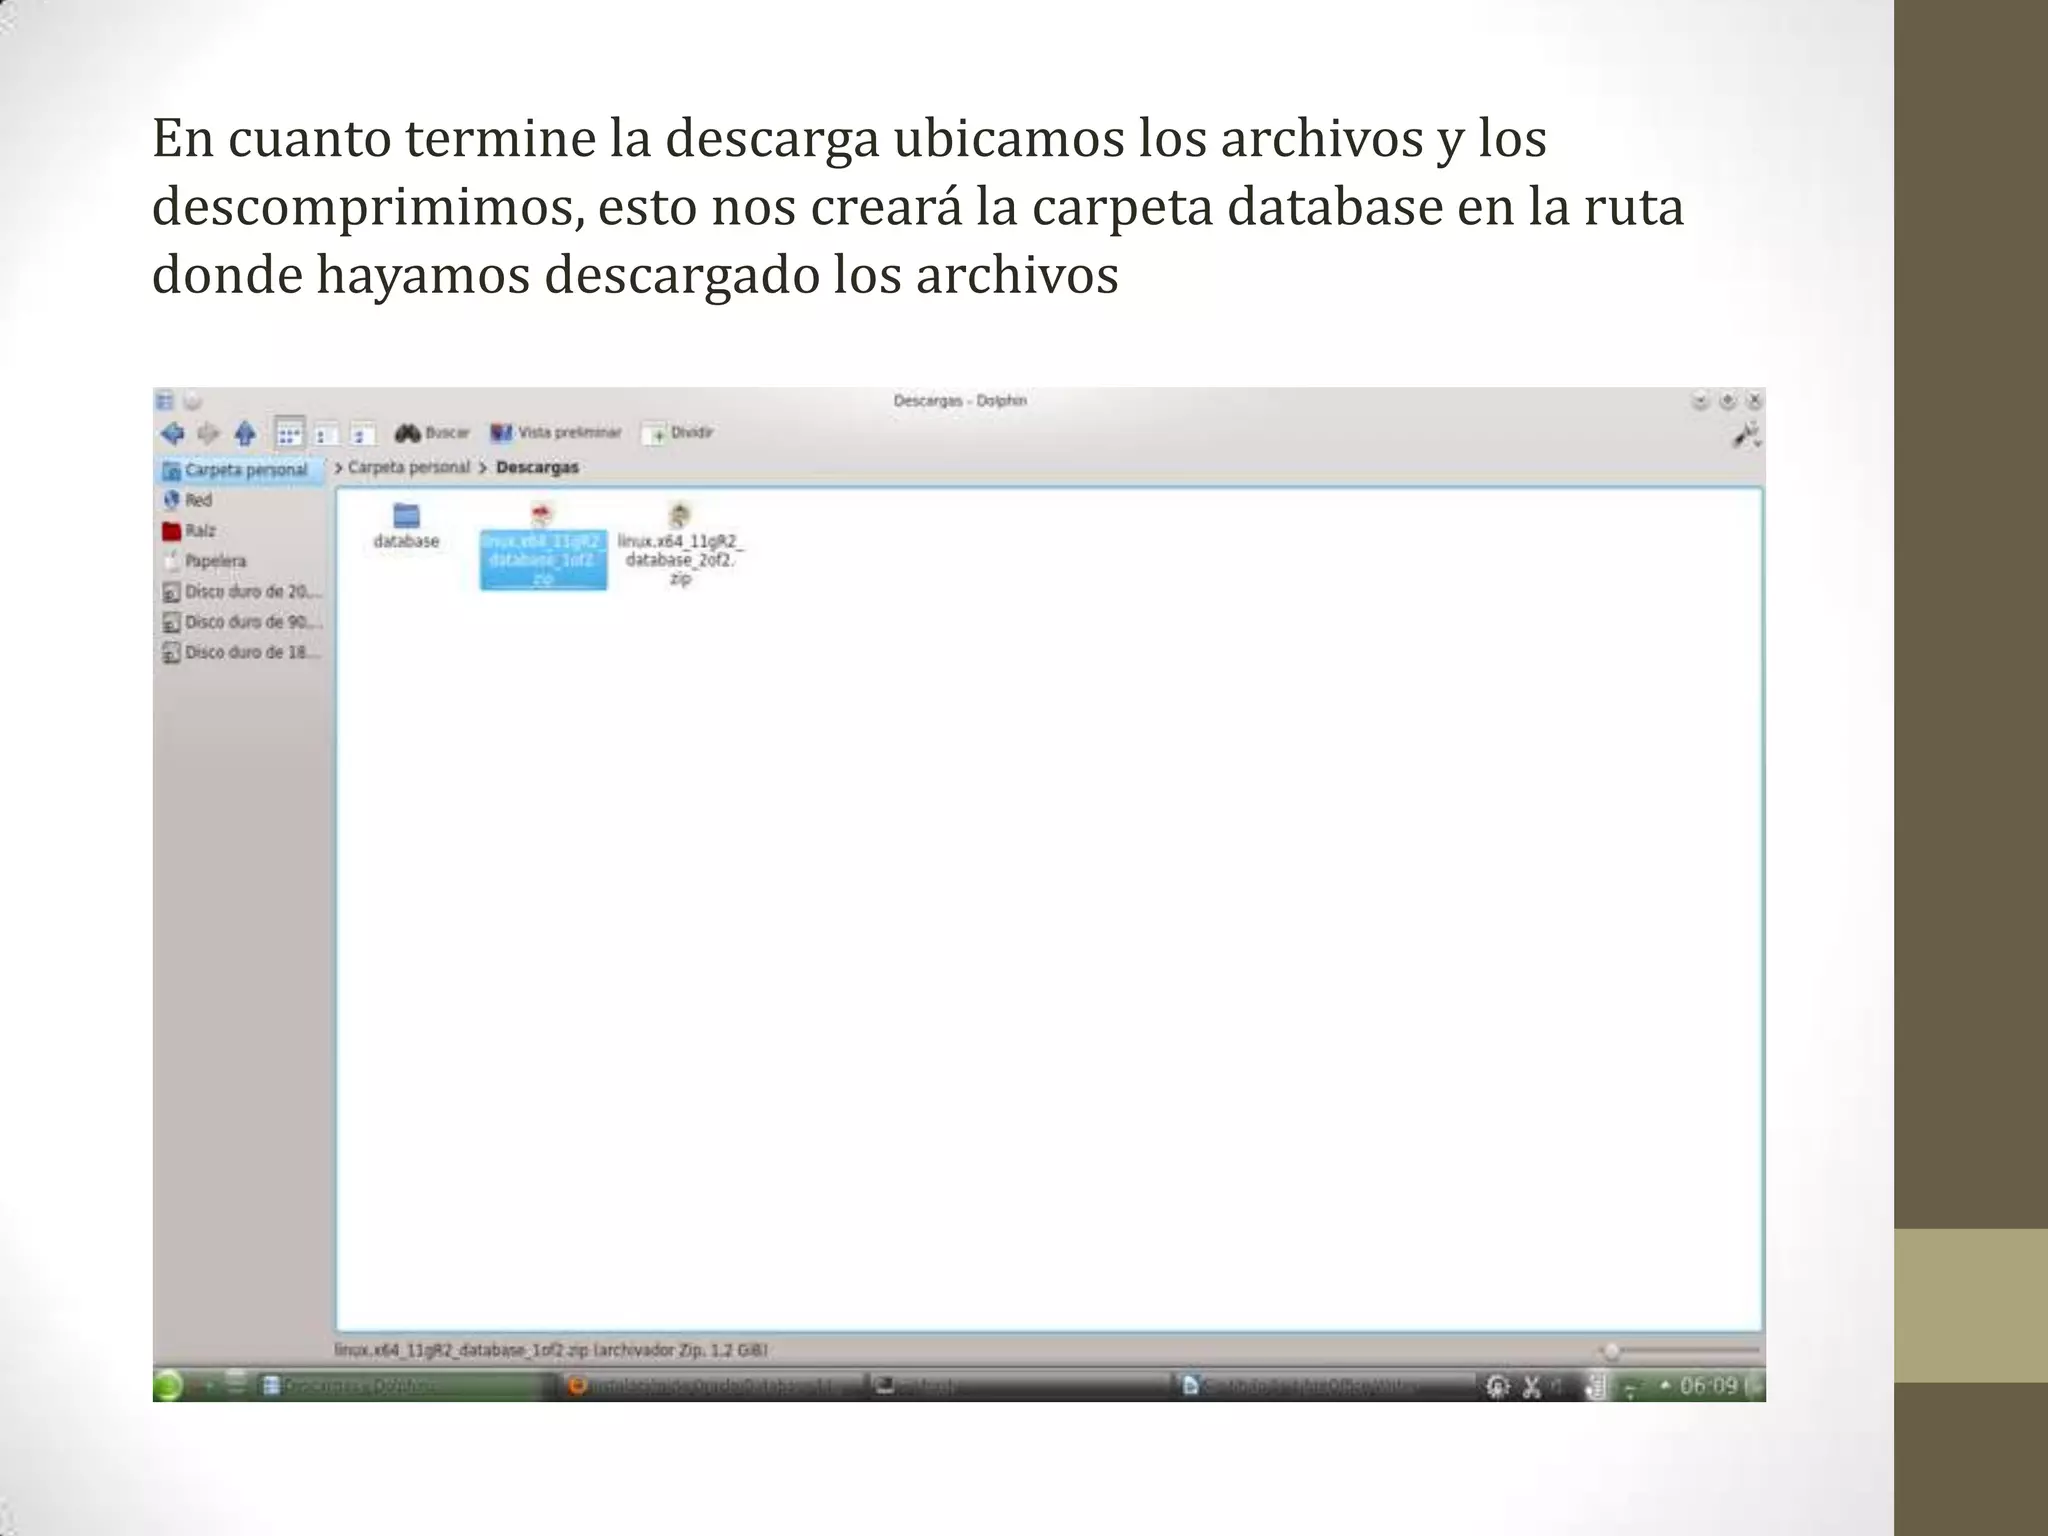
Task: Open Buscar search with binoculars
Action: [x=431, y=433]
